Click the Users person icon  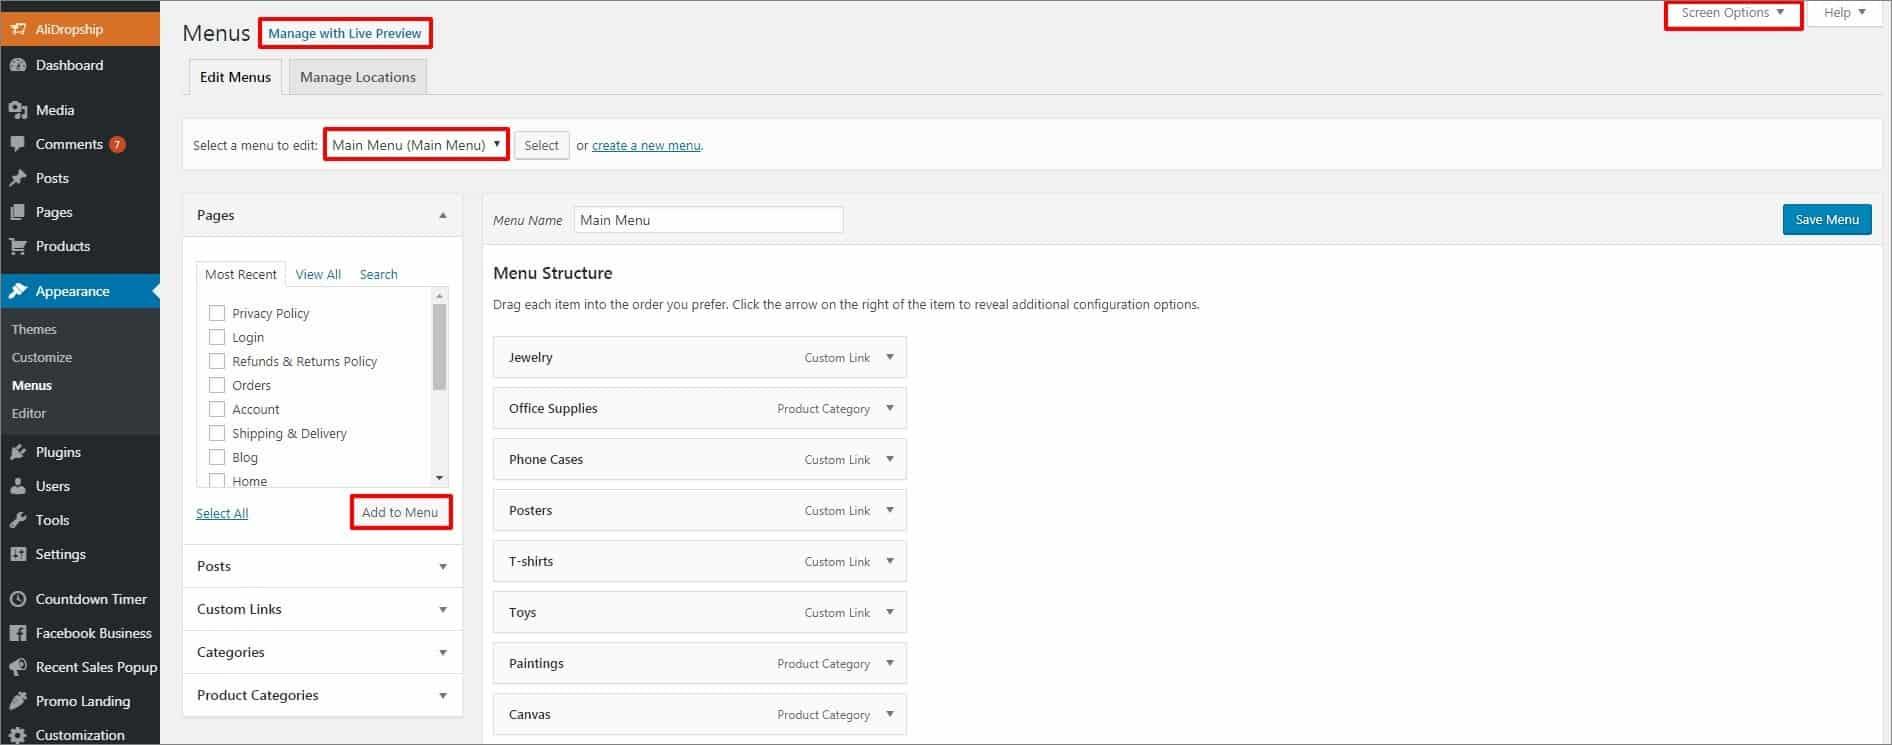(18, 486)
